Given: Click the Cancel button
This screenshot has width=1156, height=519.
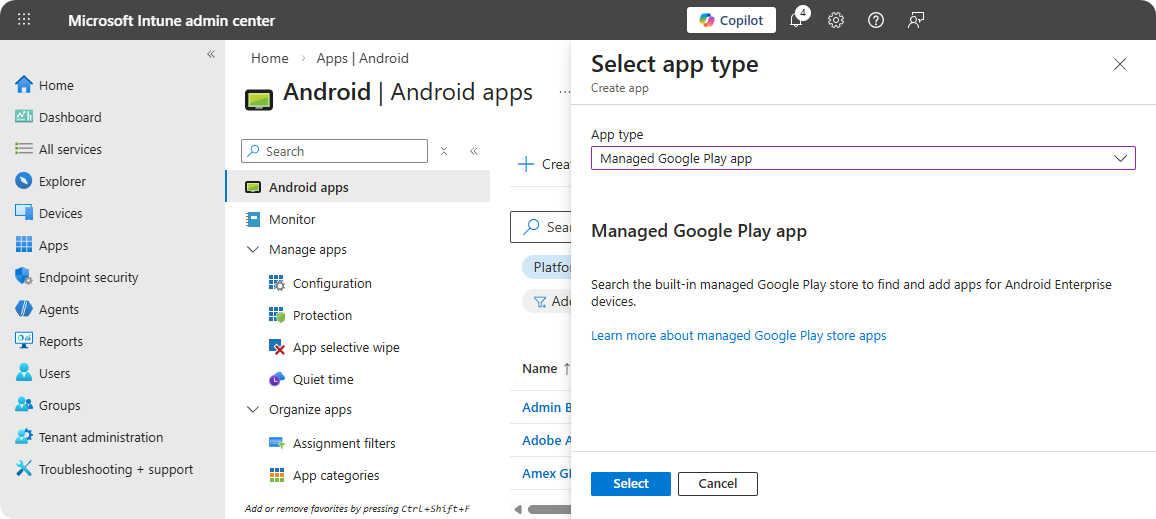Looking at the screenshot, I should 717,484.
